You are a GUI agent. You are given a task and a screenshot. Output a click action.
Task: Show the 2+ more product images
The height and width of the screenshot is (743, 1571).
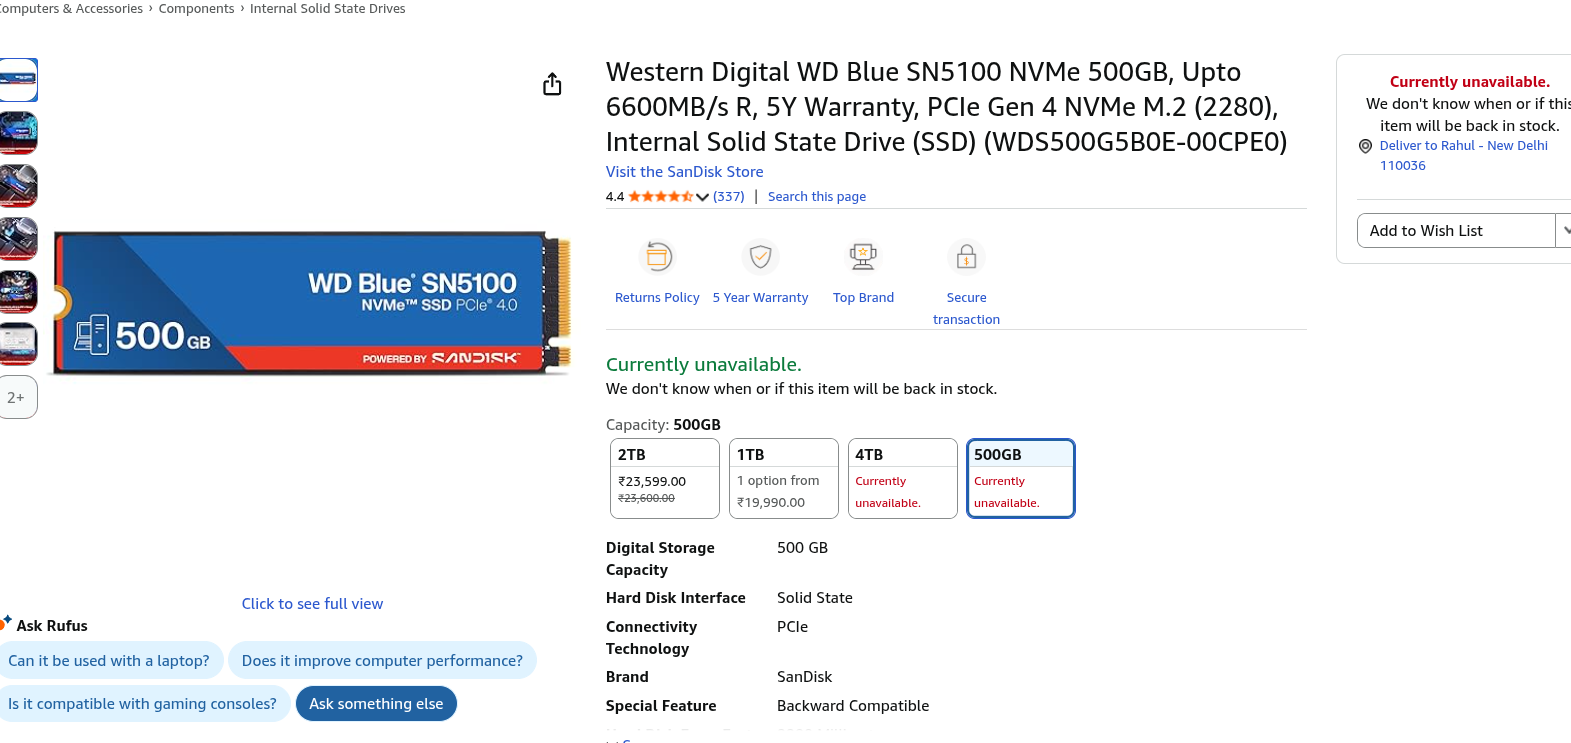tap(17, 397)
